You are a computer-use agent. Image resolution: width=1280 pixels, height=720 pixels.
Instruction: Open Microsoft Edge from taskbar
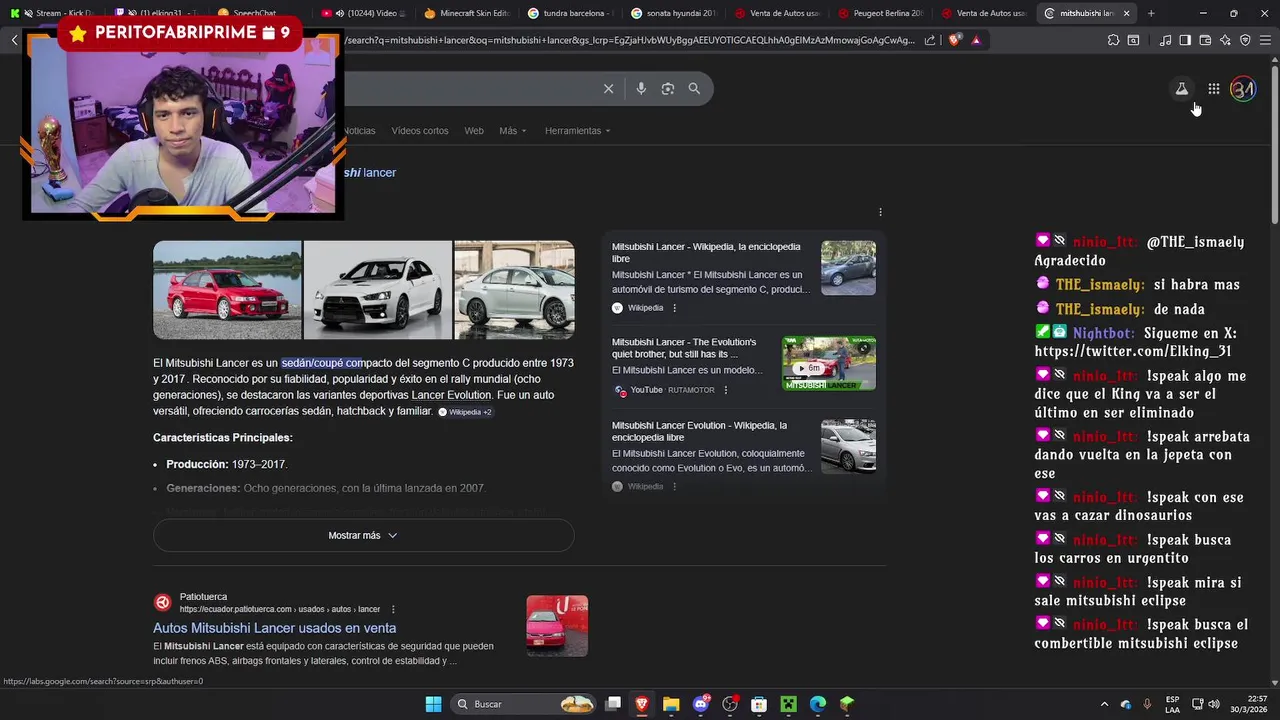point(817,704)
